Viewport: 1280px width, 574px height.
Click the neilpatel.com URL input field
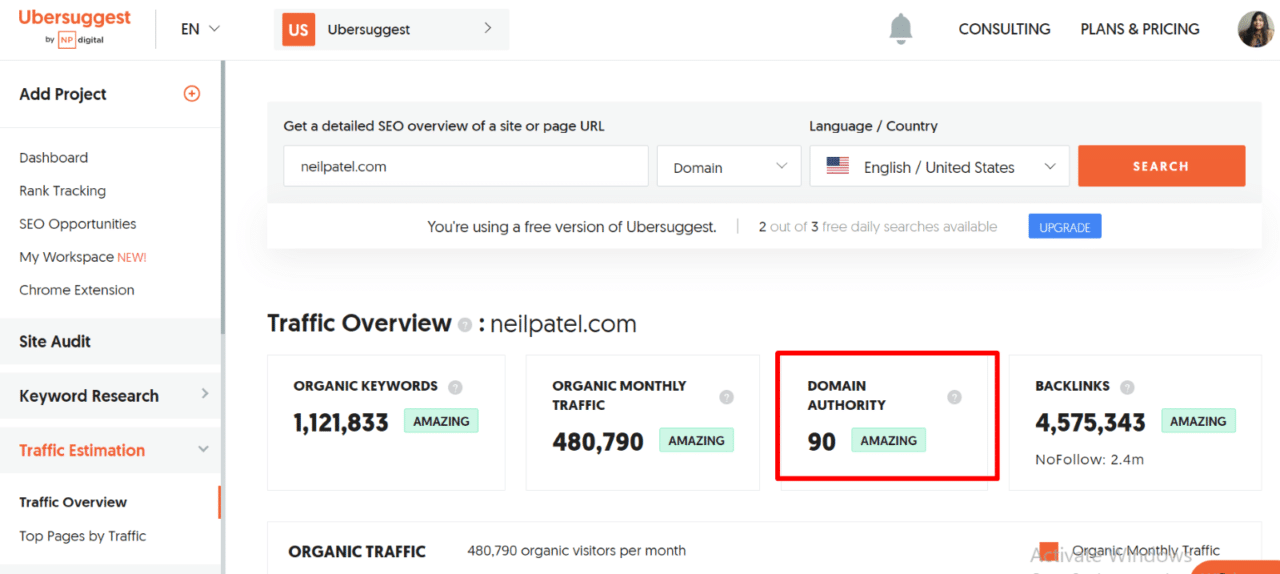coord(466,166)
